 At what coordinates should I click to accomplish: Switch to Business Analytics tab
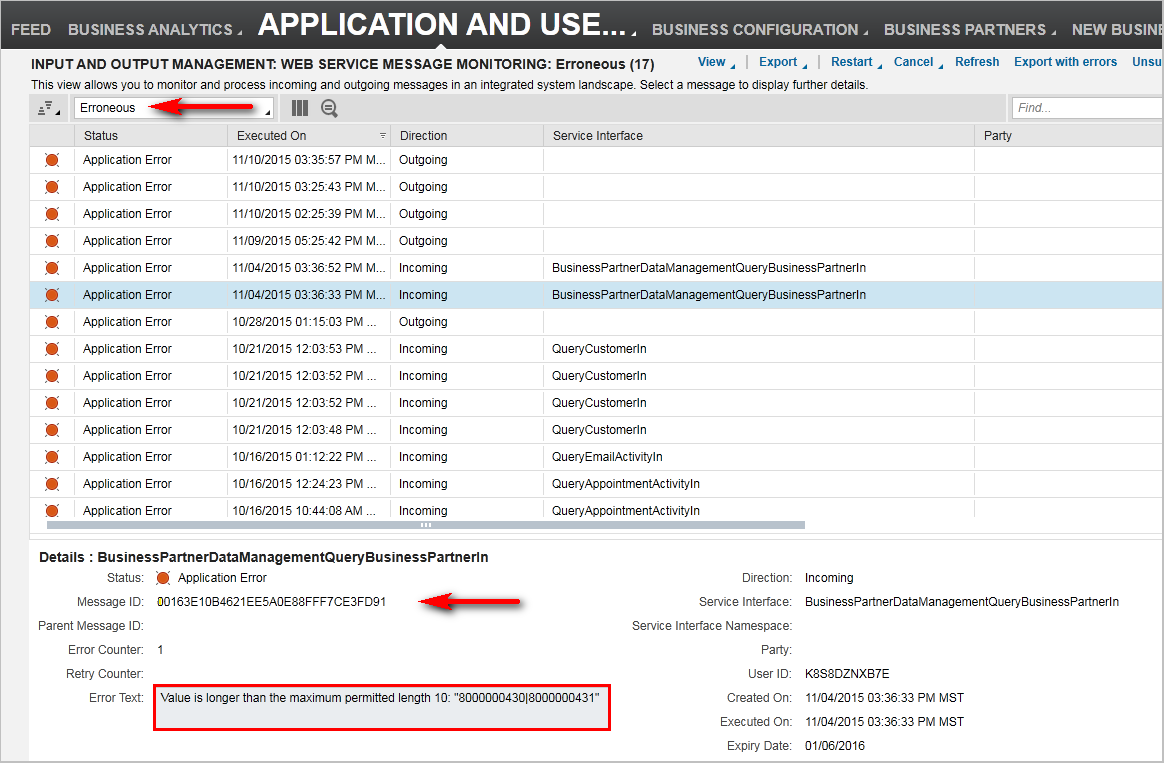pyautogui.click(x=150, y=30)
